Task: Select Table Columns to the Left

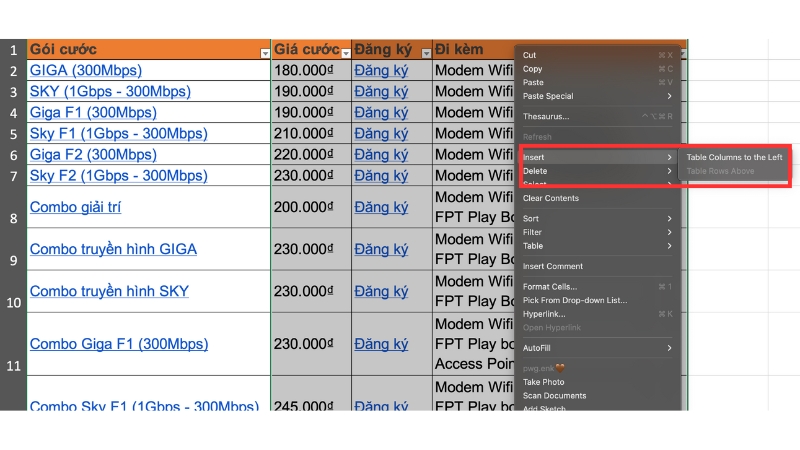Action: pyautogui.click(x=734, y=157)
